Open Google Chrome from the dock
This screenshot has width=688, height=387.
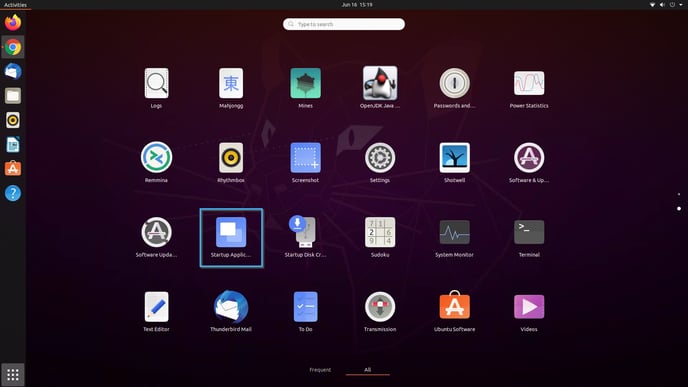(13, 47)
